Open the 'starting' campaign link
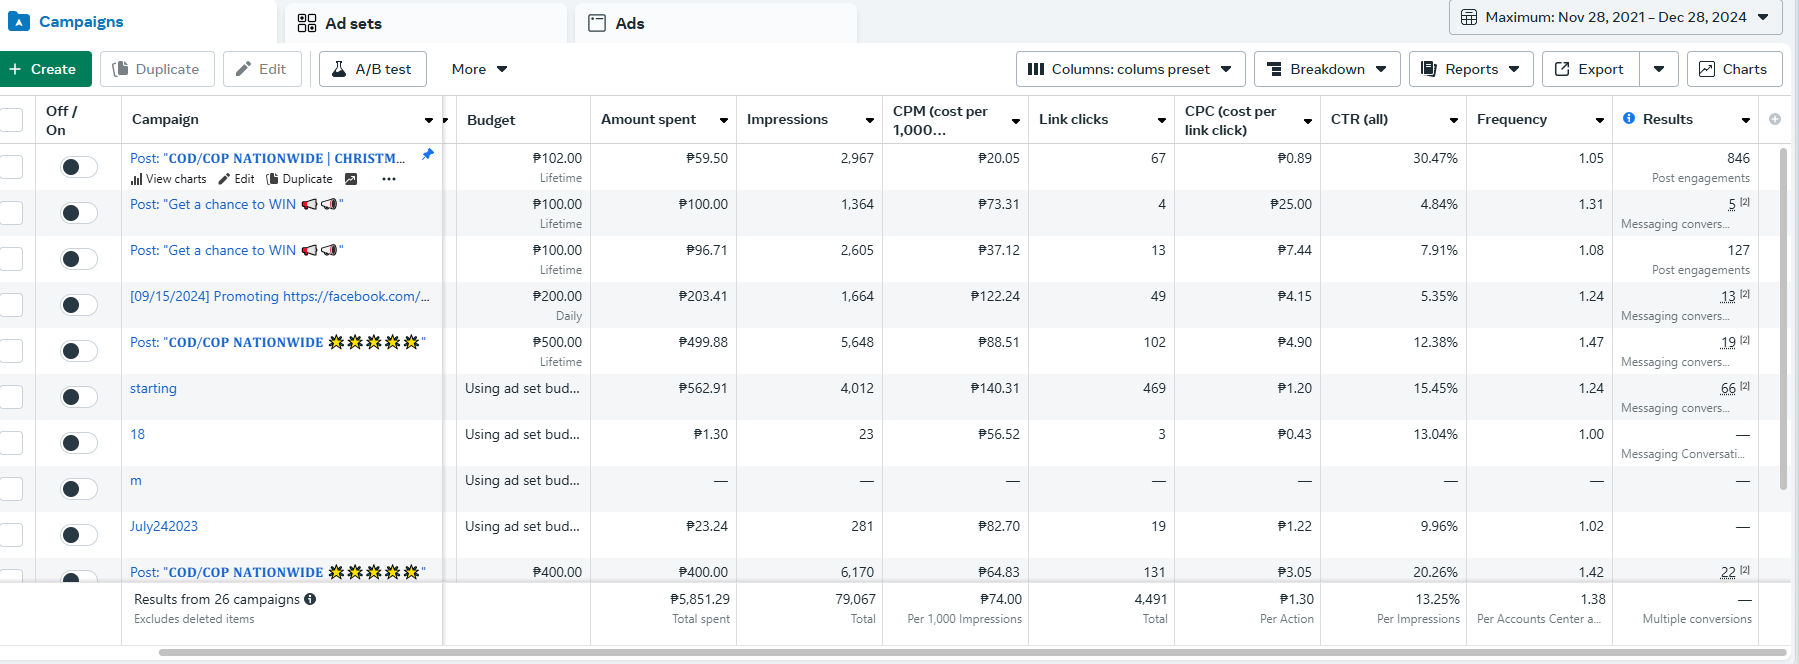The image size is (1799, 664). [x=153, y=388]
